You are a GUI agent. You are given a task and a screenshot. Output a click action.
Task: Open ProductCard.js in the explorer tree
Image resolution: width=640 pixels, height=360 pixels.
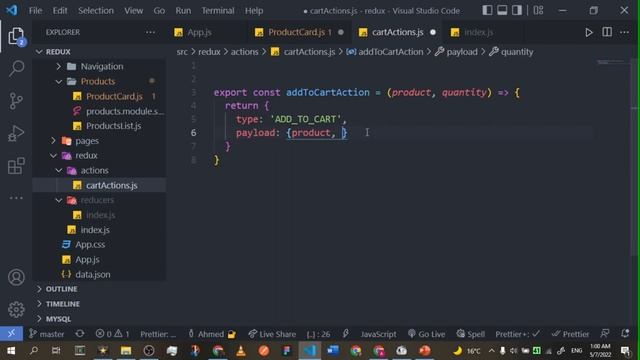click(114, 96)
